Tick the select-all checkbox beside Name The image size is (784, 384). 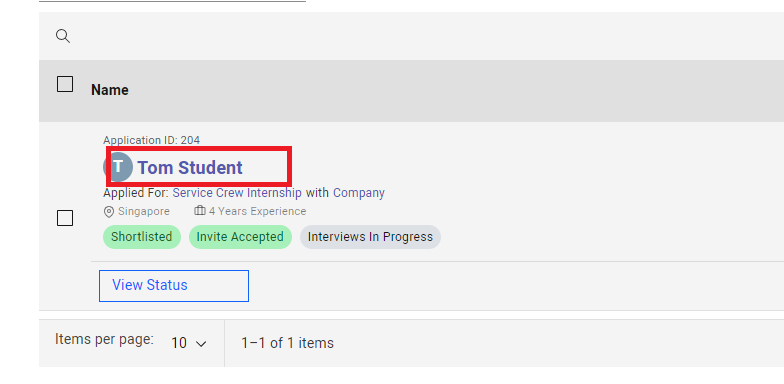coord(65,84)
